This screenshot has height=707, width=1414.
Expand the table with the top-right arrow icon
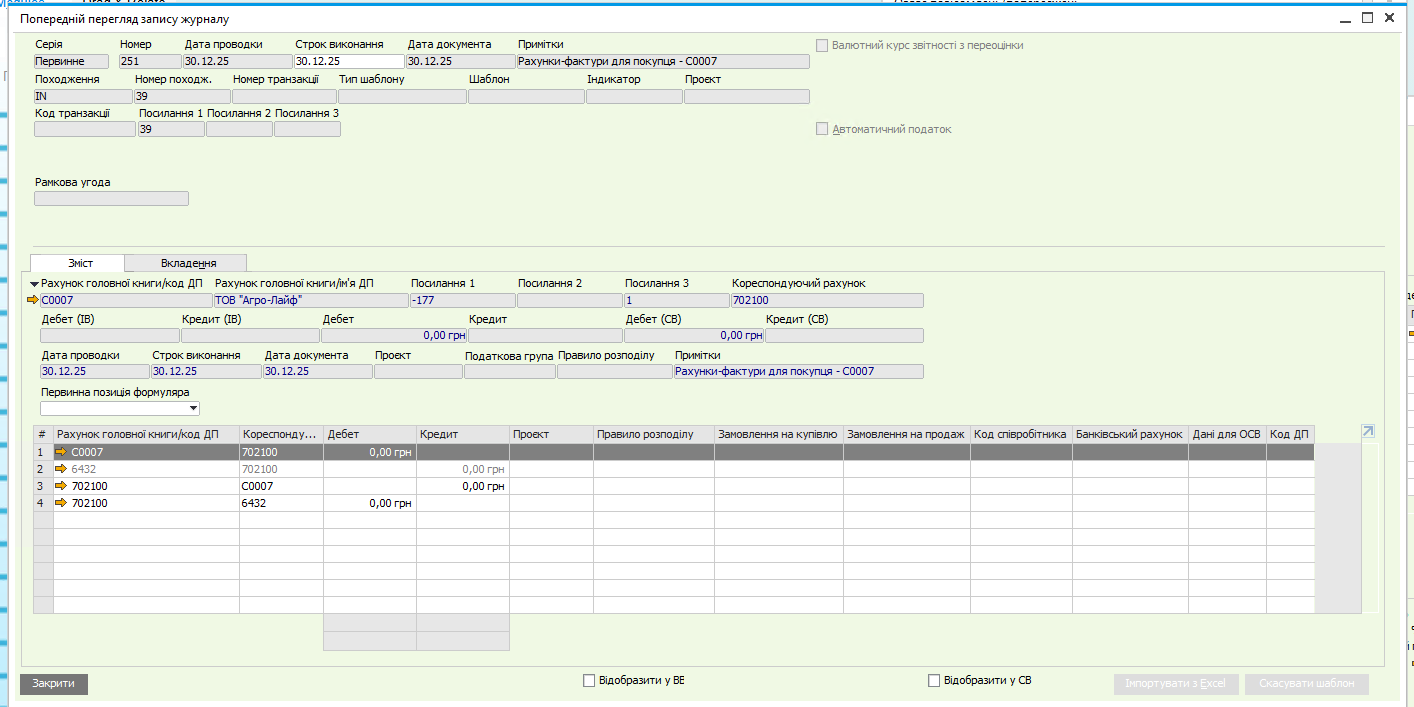pos(1368,431)
